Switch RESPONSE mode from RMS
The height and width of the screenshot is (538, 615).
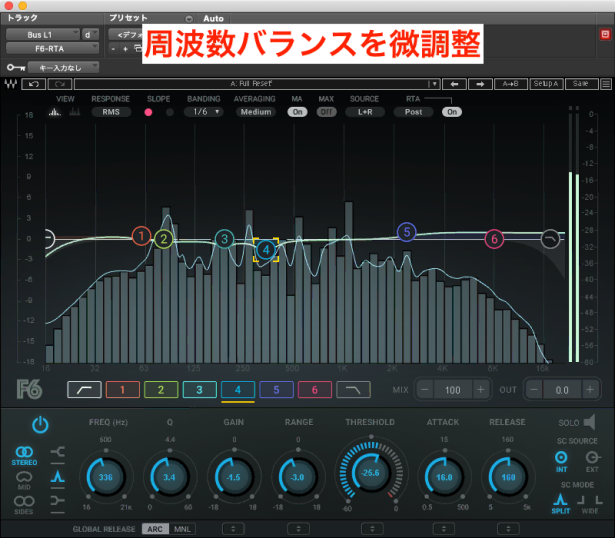[111, 112]
